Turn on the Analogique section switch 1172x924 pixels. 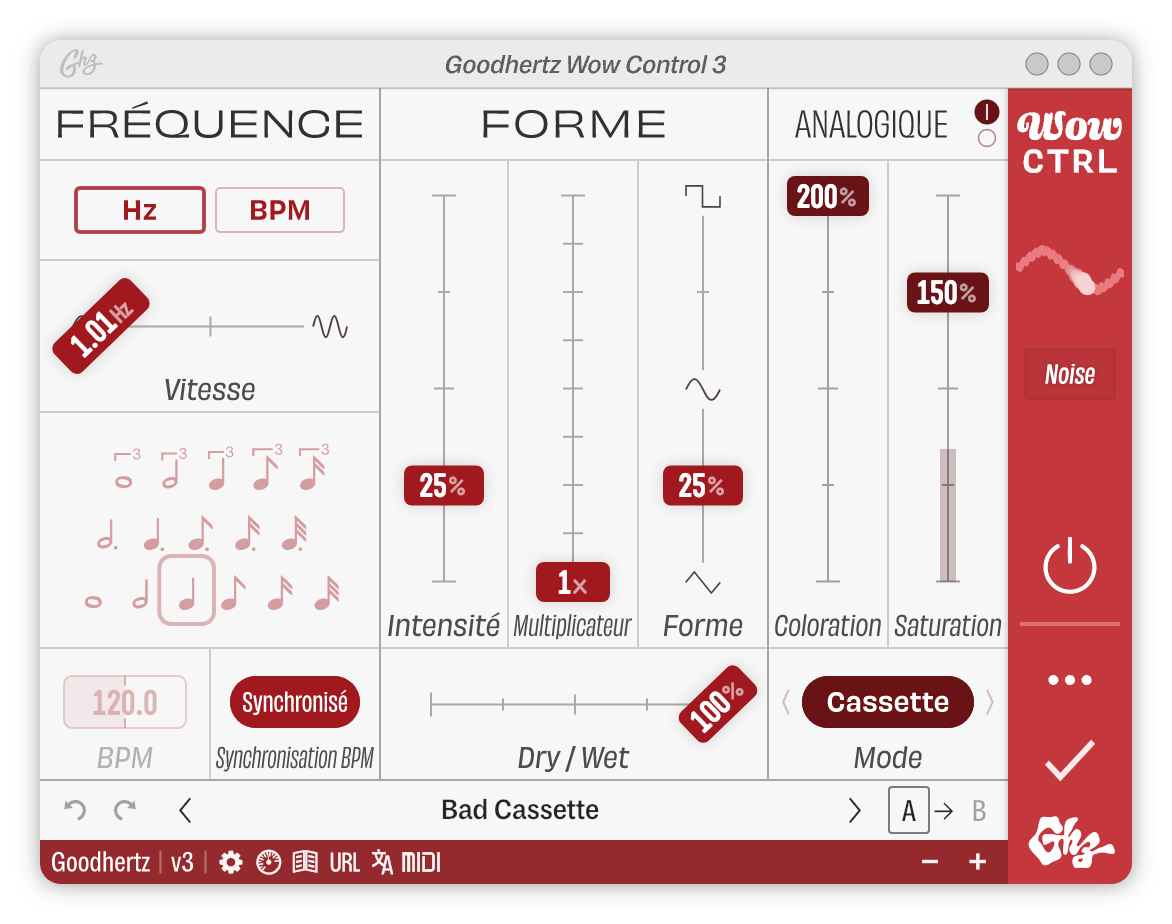tap(986, 111)
